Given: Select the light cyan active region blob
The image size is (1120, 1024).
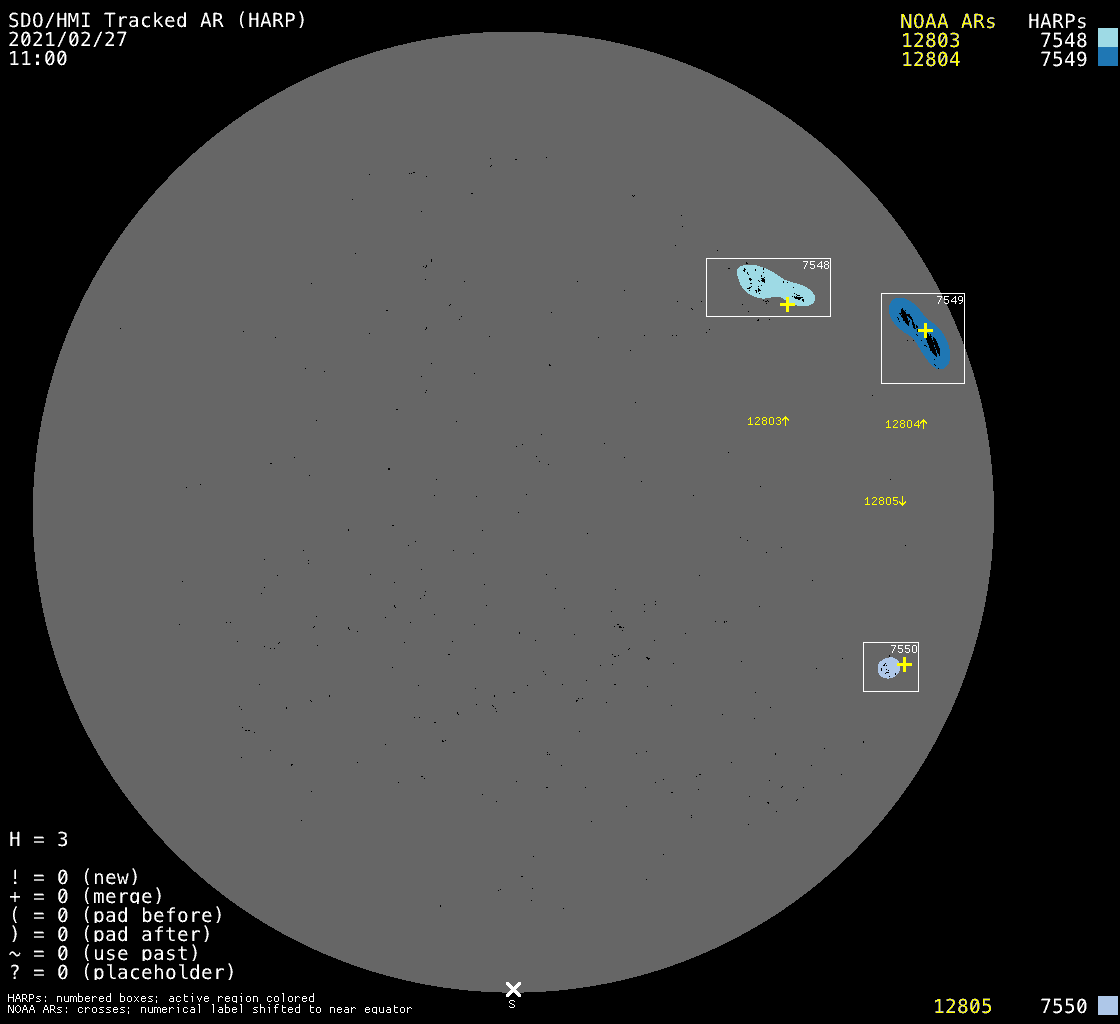Looking at the screenshot, I should click(x=762, y=282).
